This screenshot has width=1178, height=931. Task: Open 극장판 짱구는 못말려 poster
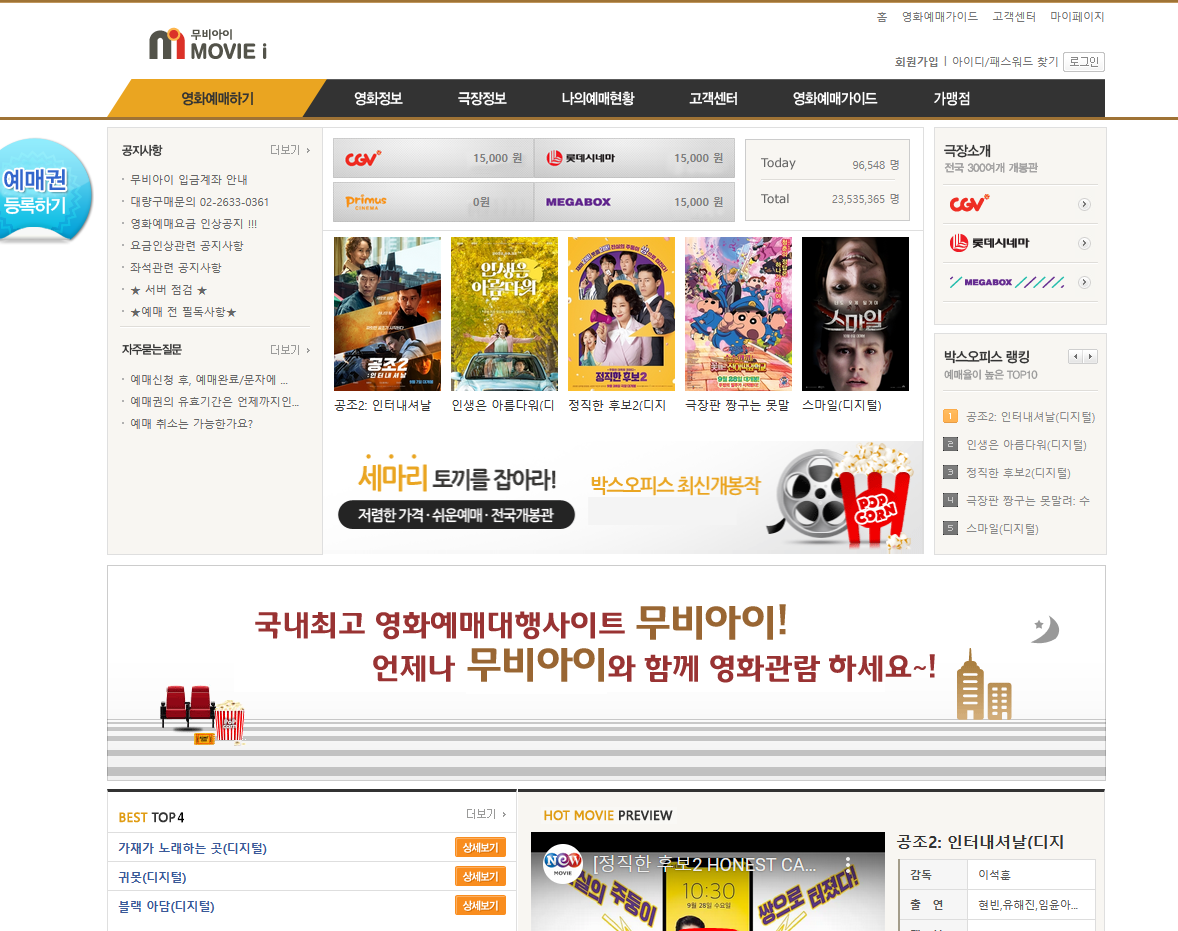point(739,314)
